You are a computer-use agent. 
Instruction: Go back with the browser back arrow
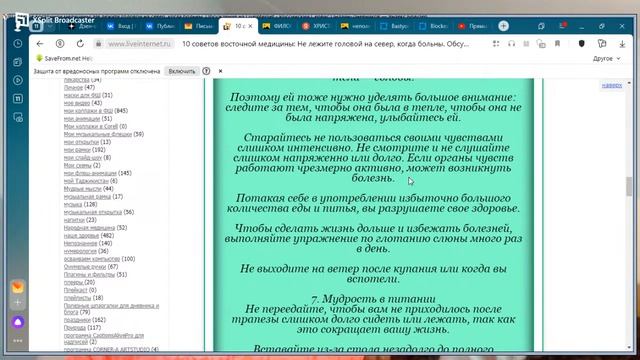(x=40, y=44)
